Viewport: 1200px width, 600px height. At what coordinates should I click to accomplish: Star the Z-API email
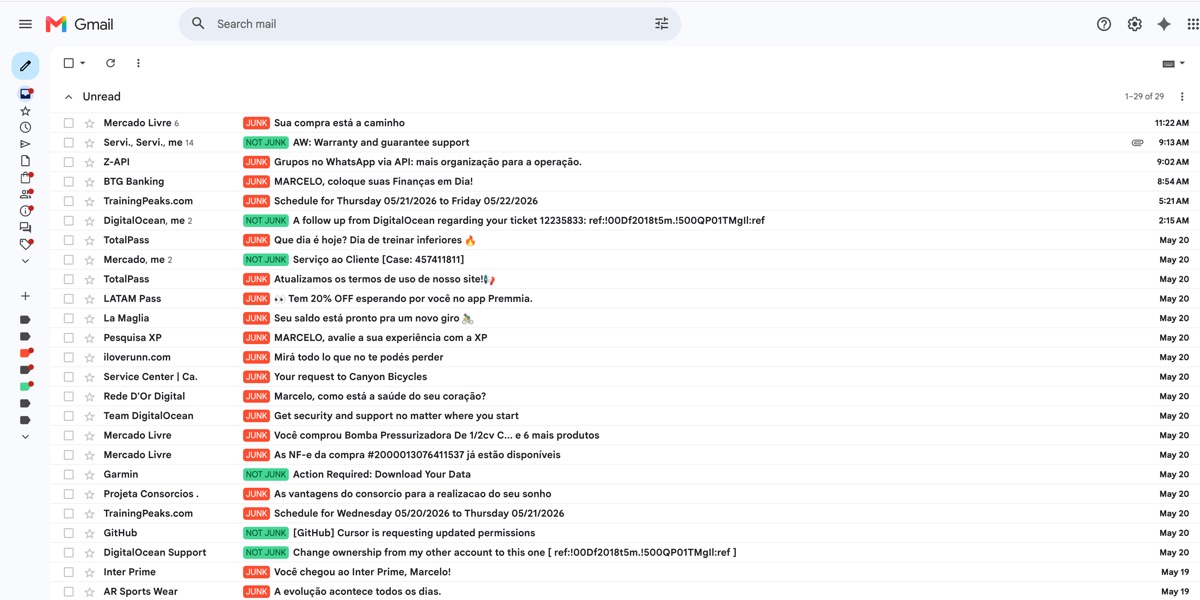click(89, 162)
